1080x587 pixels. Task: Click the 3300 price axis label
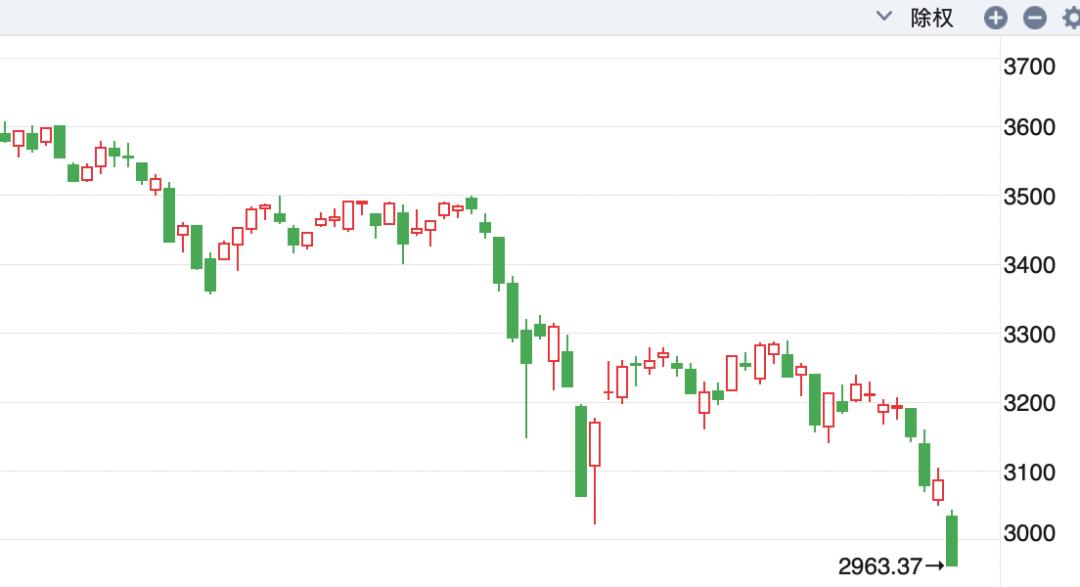point(1029,335)
